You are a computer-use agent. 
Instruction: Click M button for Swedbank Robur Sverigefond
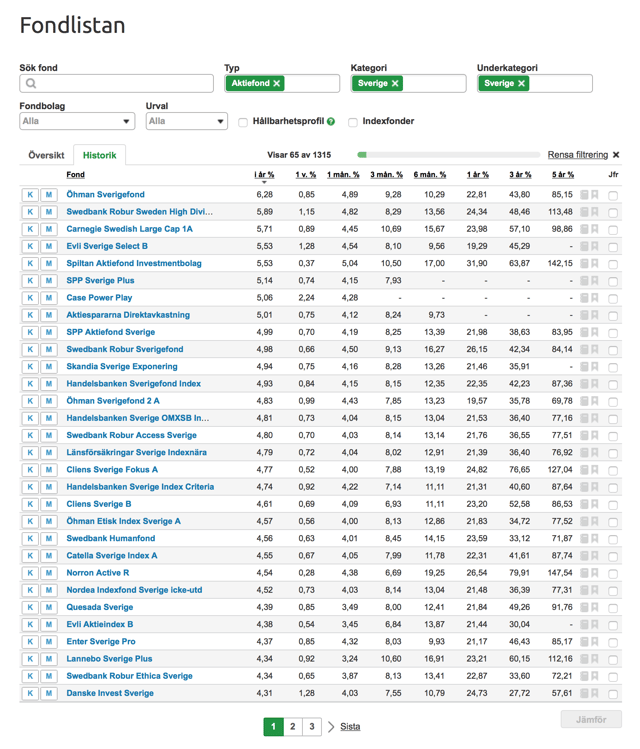pos(49,350)
